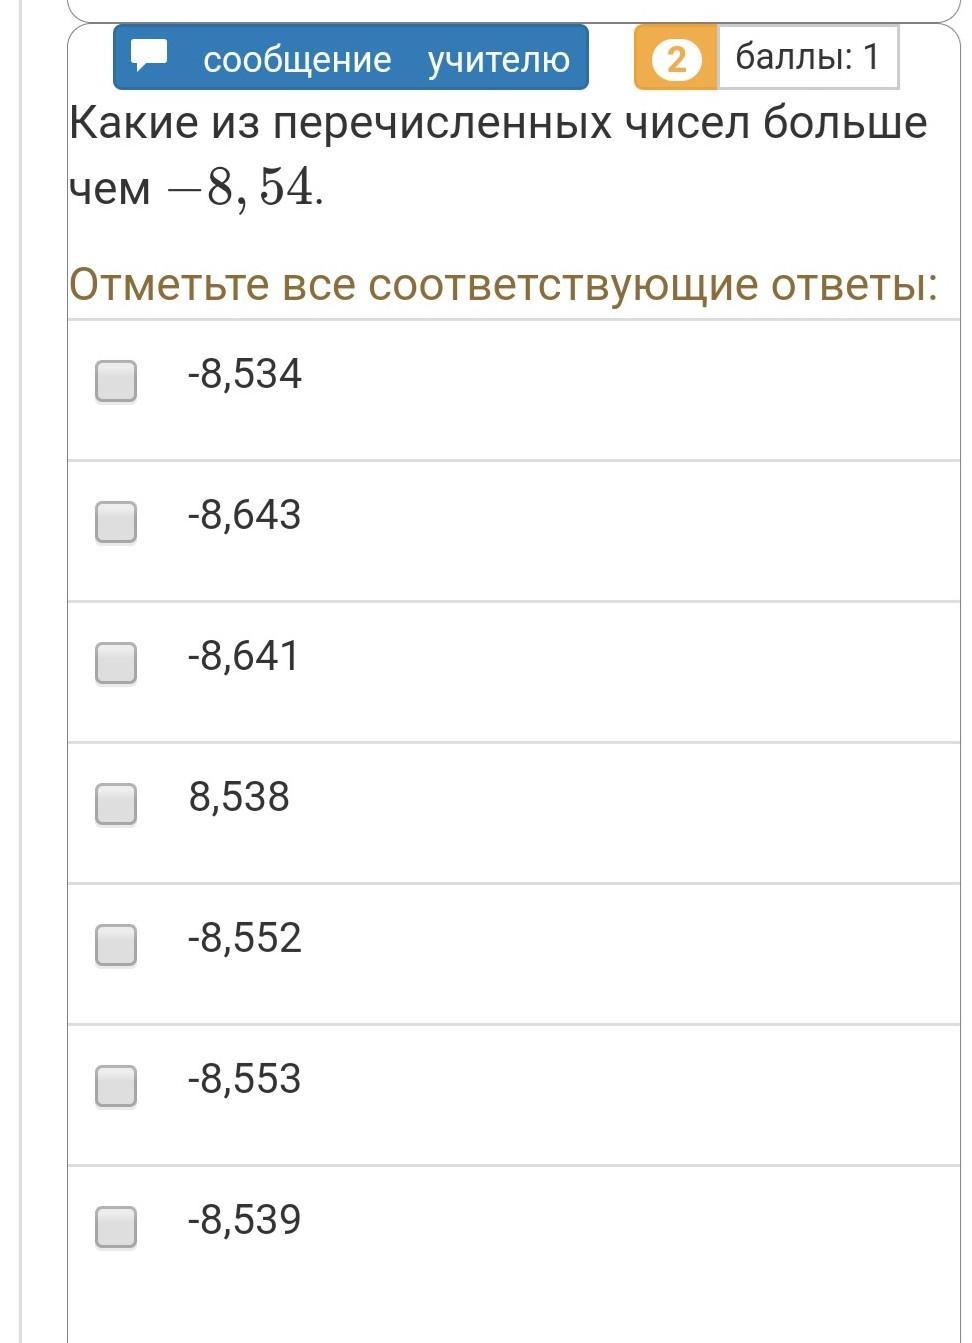The width and height of the screenshot is (972, 1343).
Task: Mark the checkbox for 8,538
Action: tap(116, 804)
